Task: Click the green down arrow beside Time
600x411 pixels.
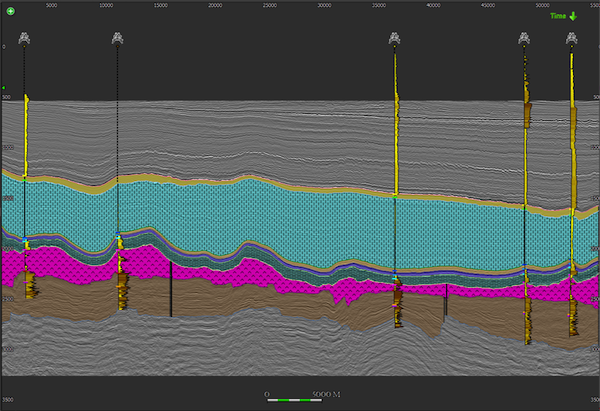Action: (573, 16)
